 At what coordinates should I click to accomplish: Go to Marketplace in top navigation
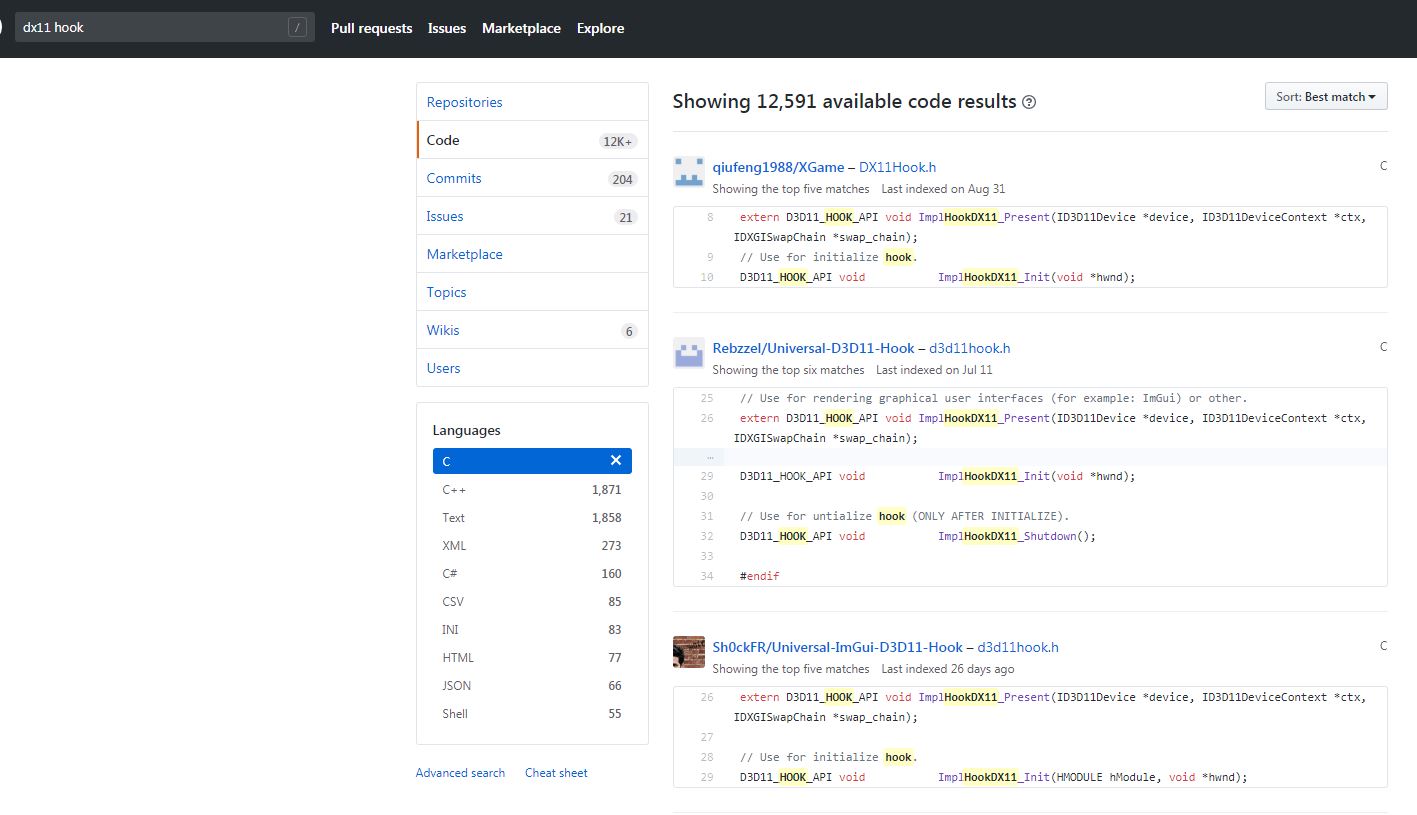click(521, 28)
